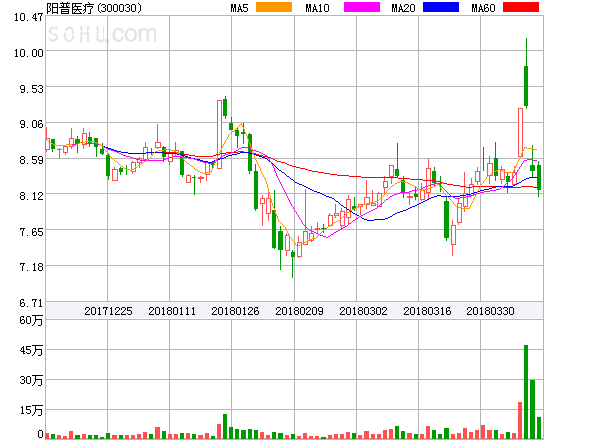Click the 45万 volume axis label

pos(31,350)
